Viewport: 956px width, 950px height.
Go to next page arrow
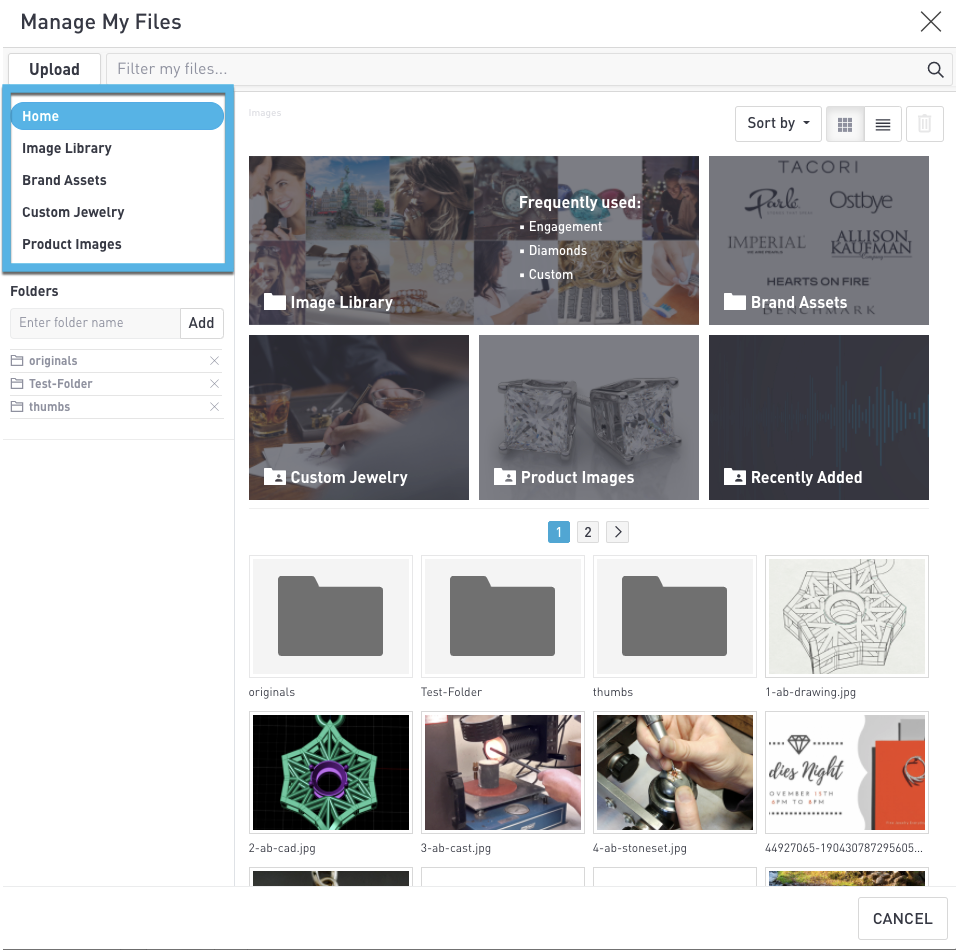point(618,532)
